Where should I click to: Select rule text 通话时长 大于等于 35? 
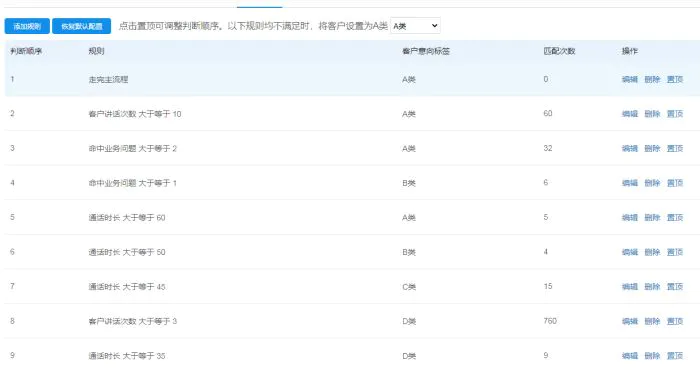click(x=127, y=356)
